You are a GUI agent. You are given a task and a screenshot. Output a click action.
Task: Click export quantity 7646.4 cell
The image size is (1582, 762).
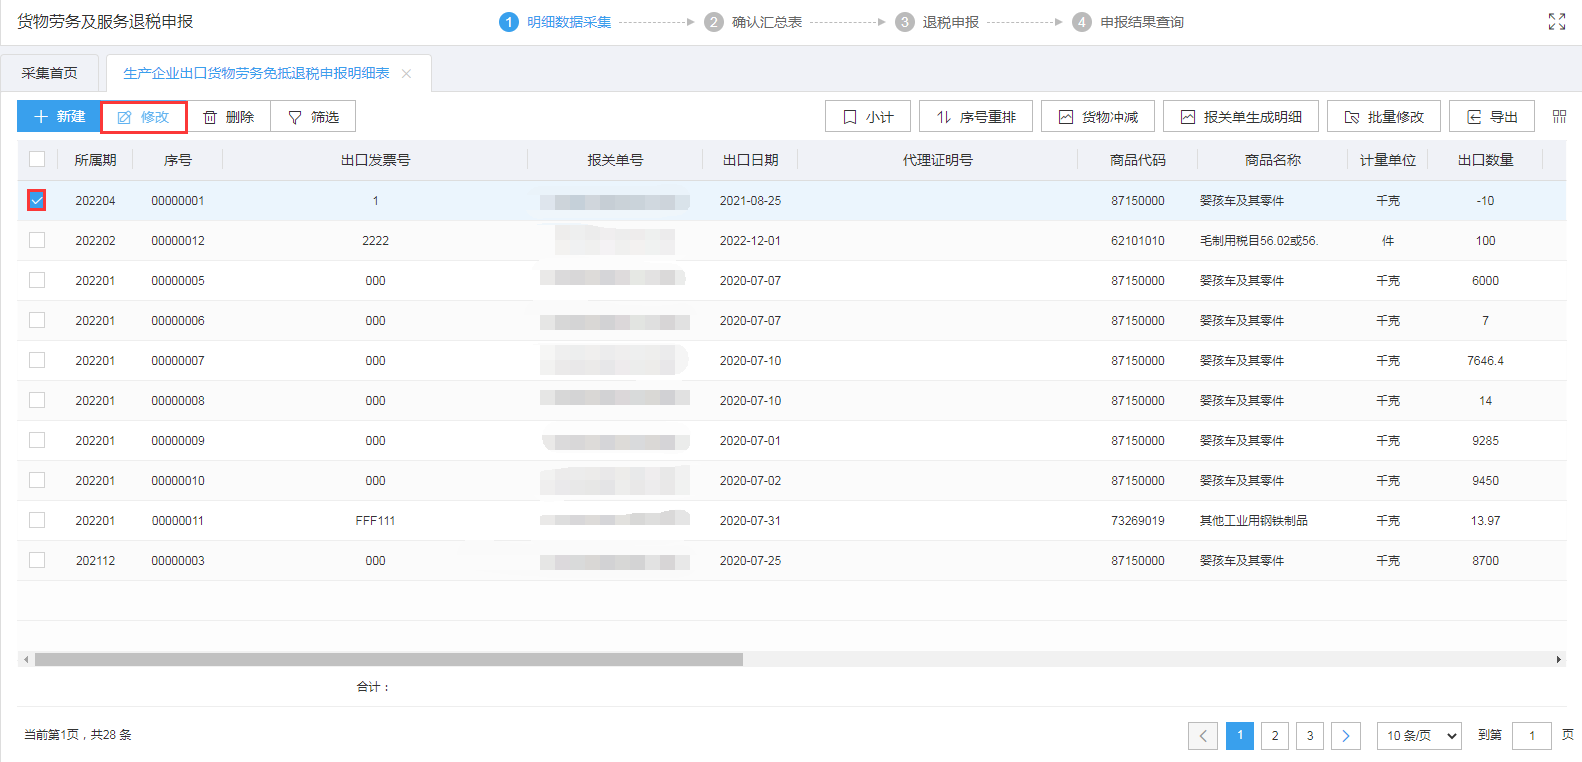(1486, 361)
